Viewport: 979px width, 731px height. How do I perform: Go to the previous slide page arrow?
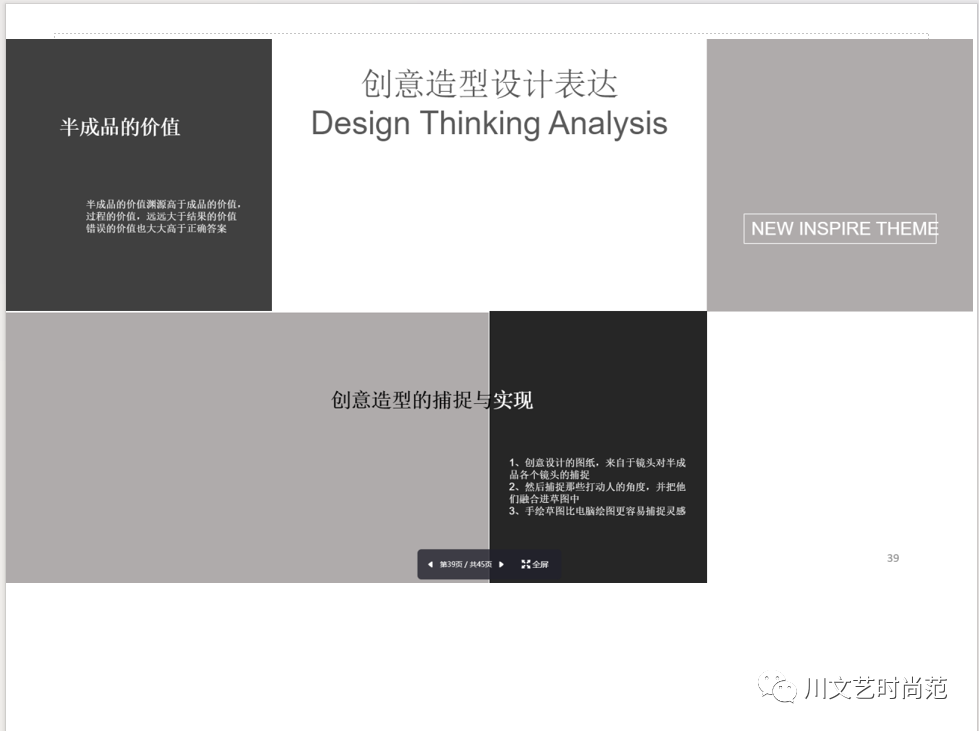(430, 565)
